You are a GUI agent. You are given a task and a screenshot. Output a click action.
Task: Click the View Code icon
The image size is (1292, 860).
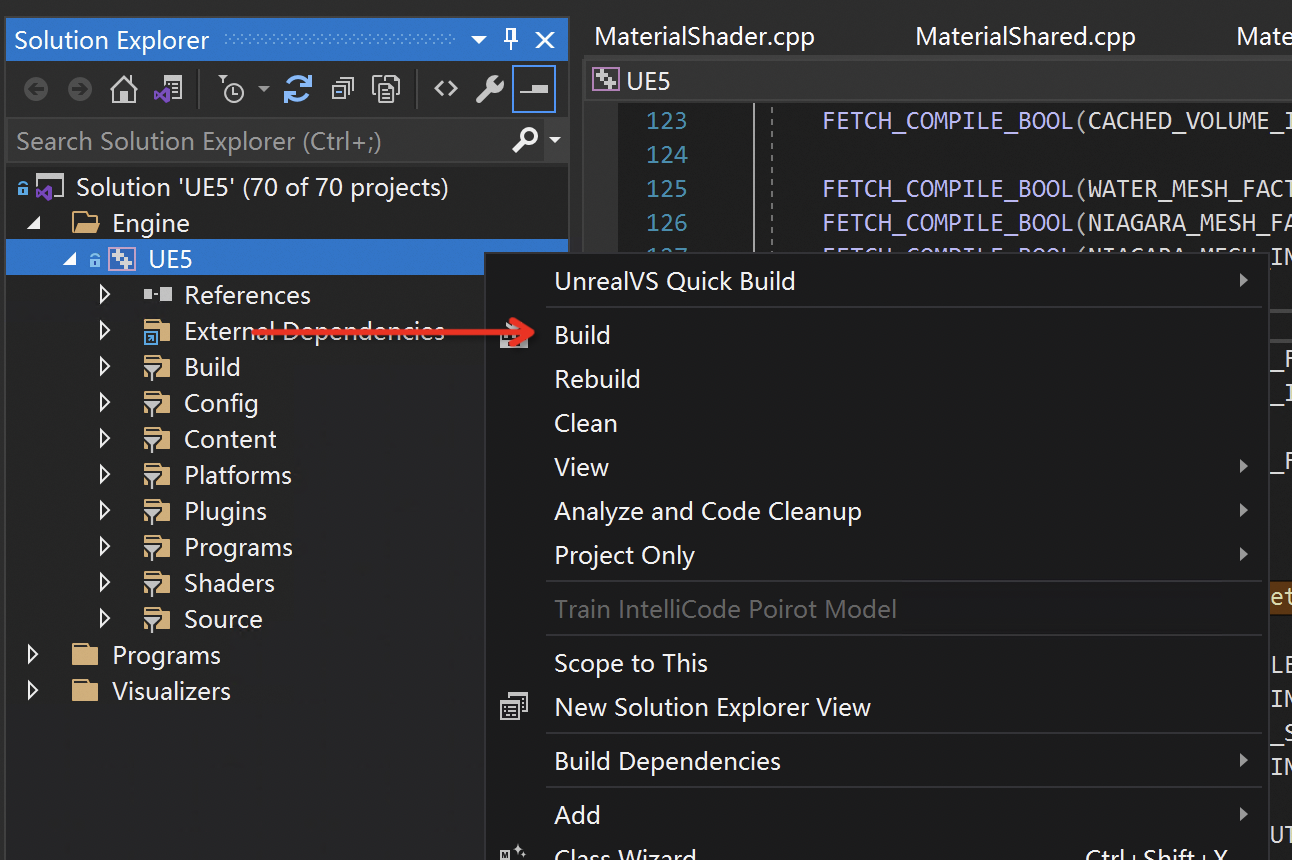click(446, 89)
